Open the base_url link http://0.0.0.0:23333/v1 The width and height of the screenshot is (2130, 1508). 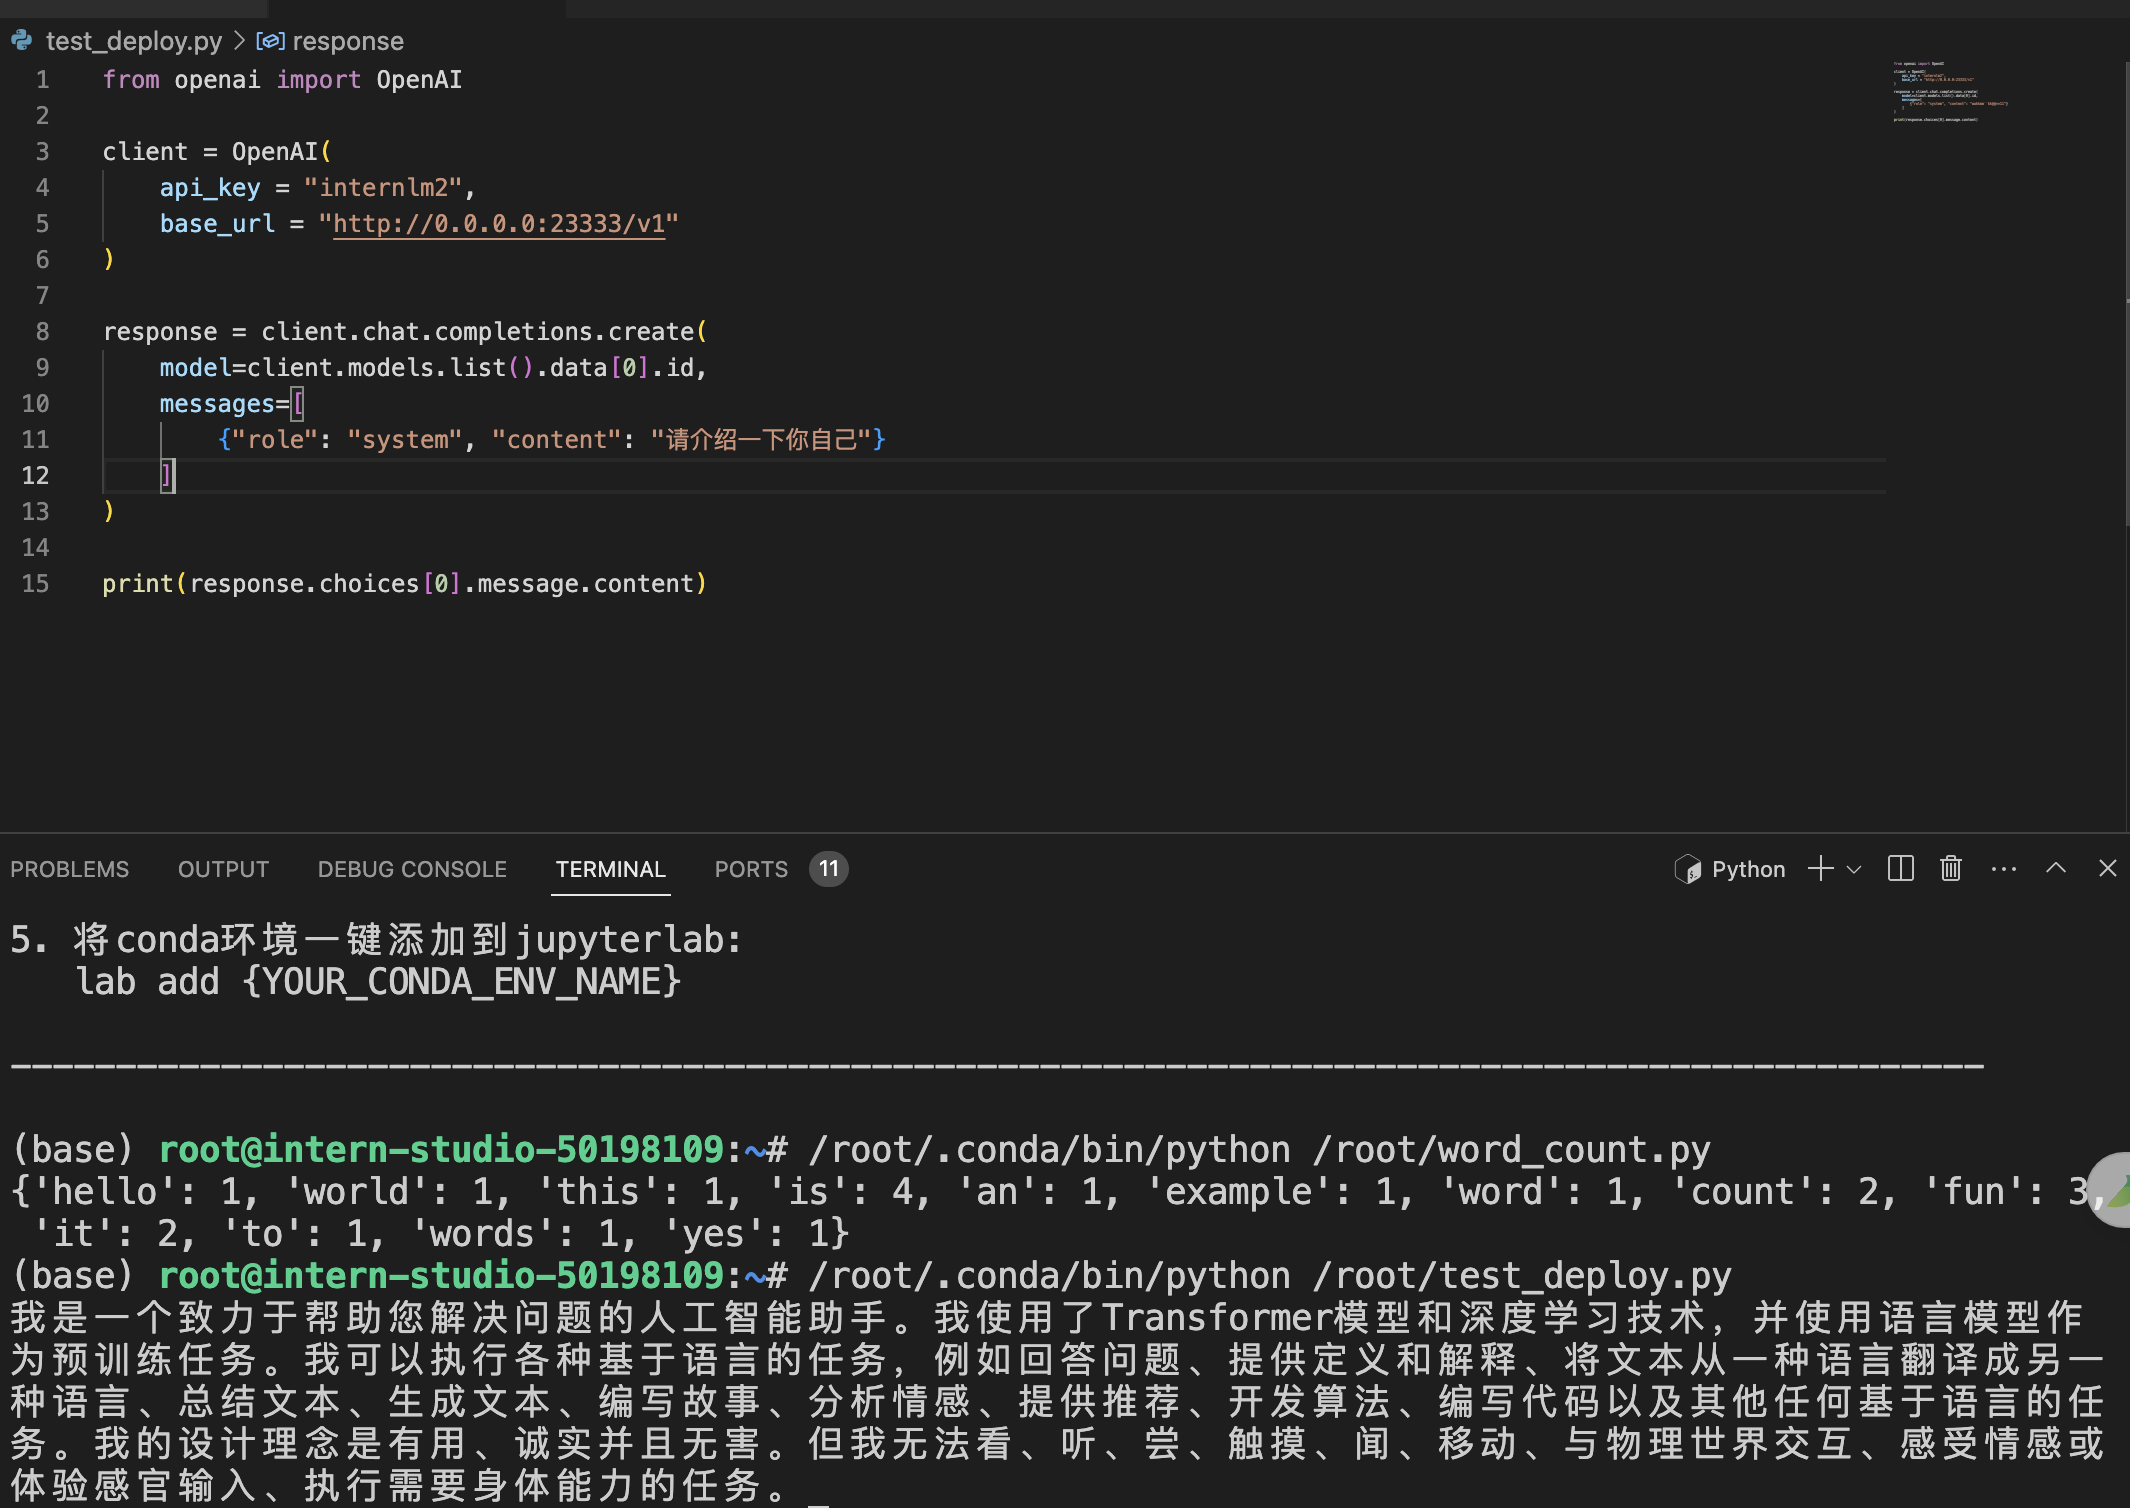coord(499,223)
